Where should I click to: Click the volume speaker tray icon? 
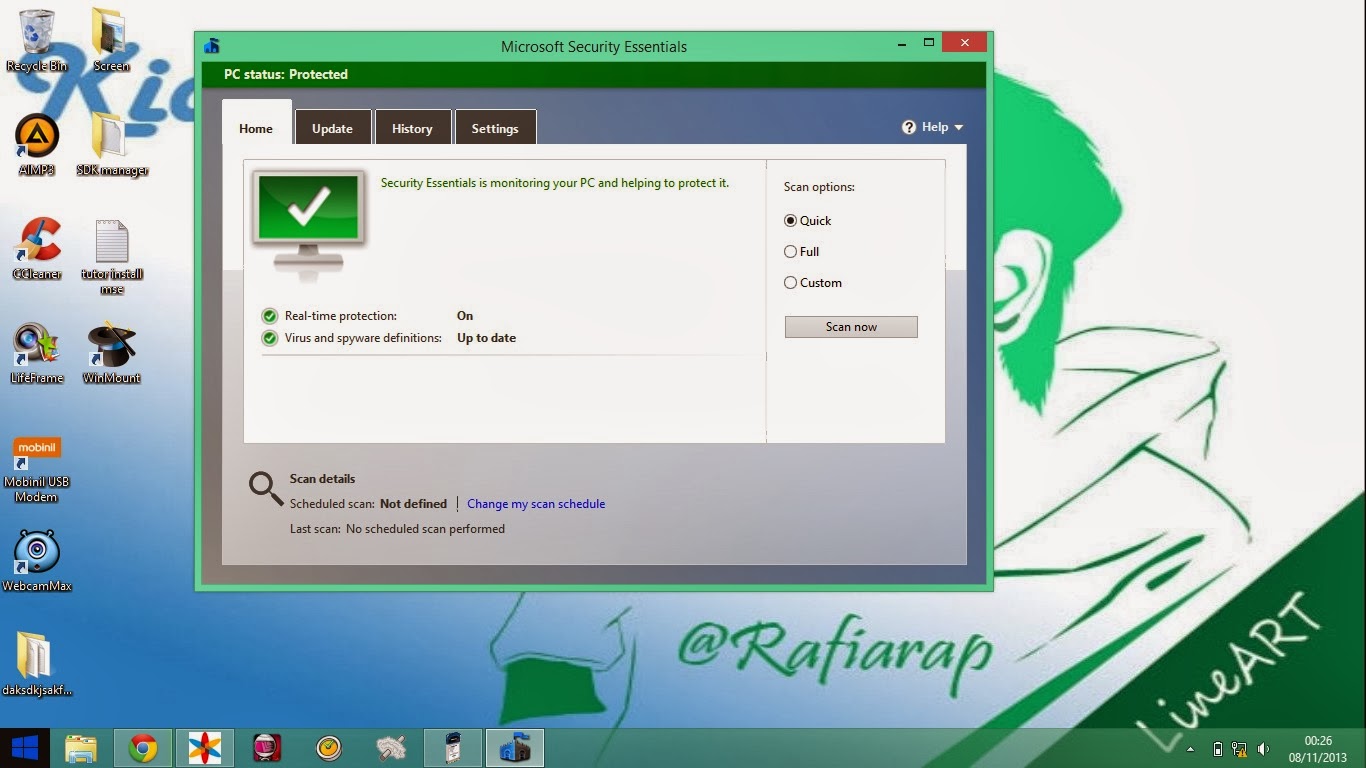(1264, 749)
